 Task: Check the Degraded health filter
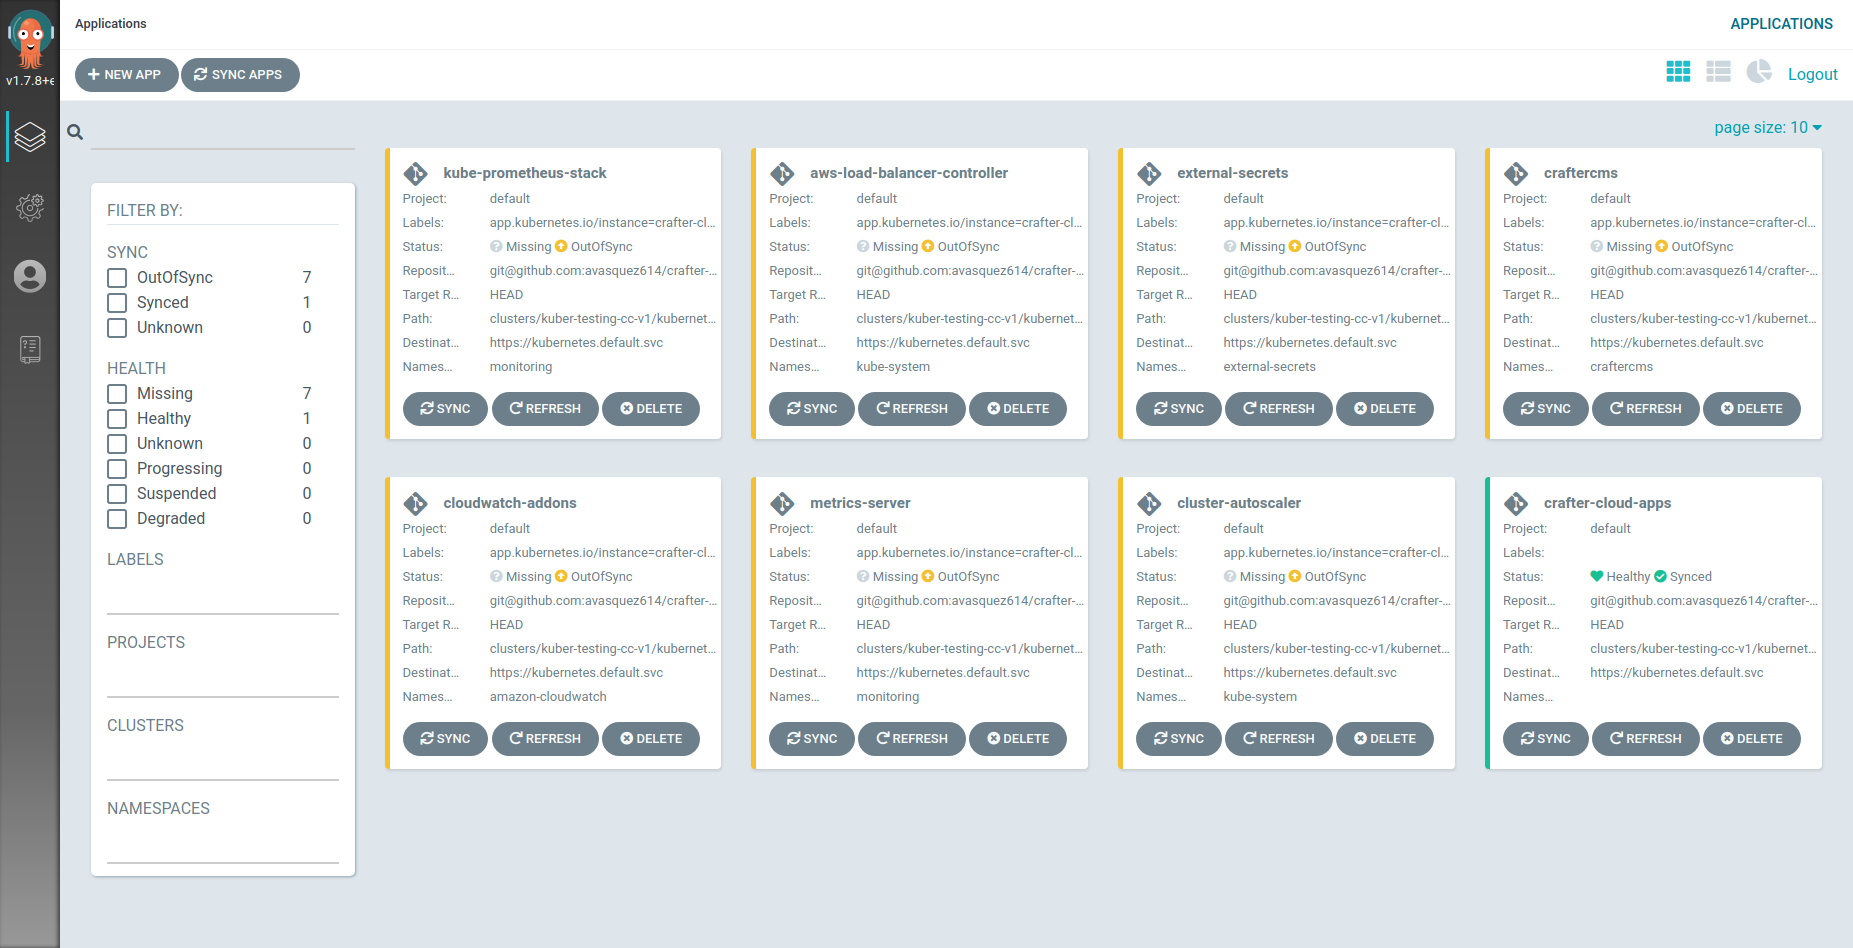point(117,519)
